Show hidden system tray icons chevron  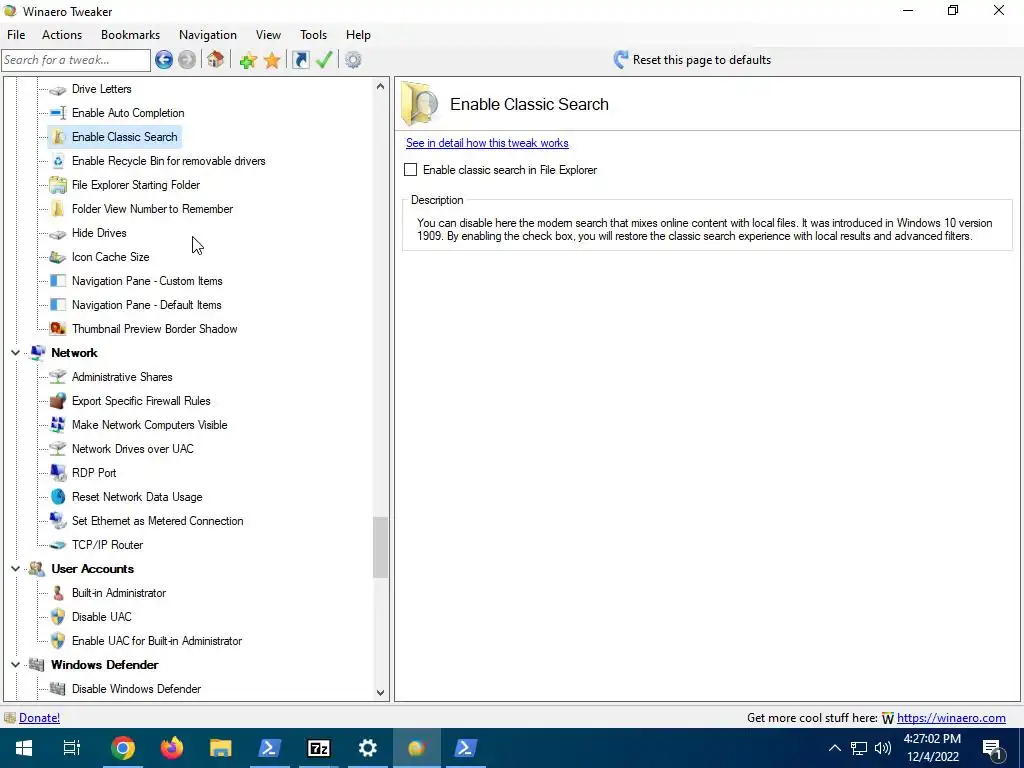click(x=835, y=748)
